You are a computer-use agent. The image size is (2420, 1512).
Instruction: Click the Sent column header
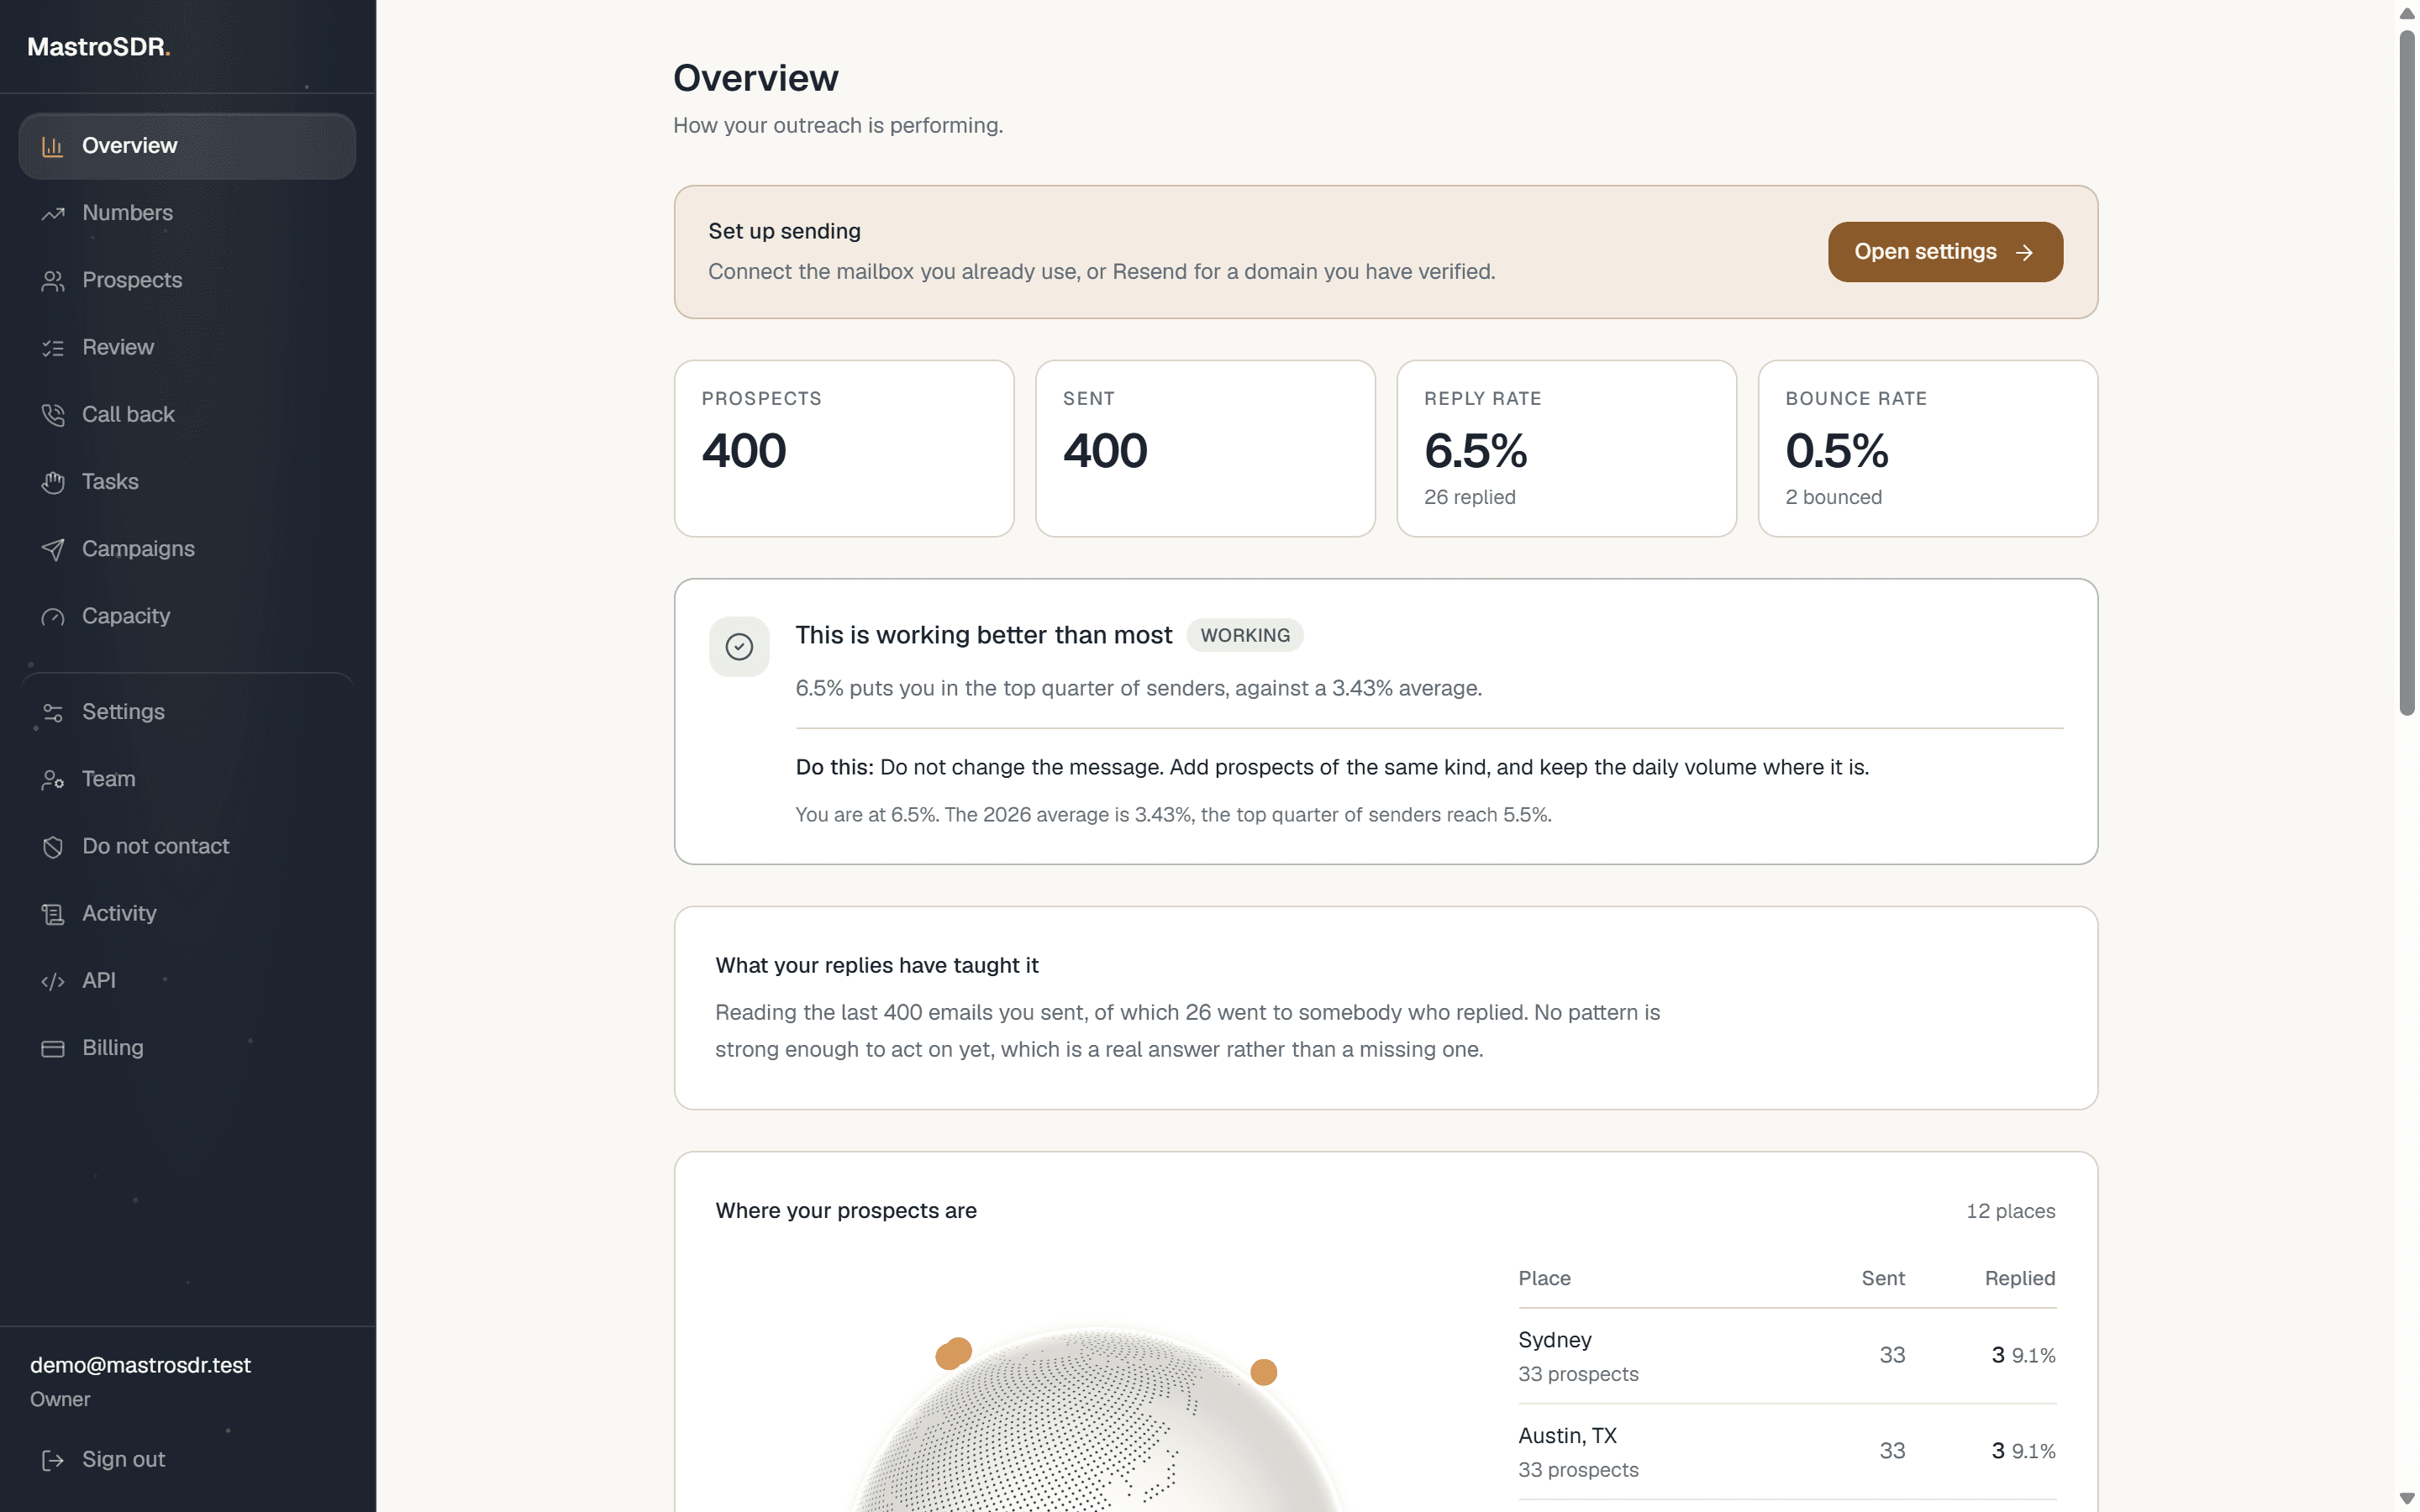tap(1883, 1279)
